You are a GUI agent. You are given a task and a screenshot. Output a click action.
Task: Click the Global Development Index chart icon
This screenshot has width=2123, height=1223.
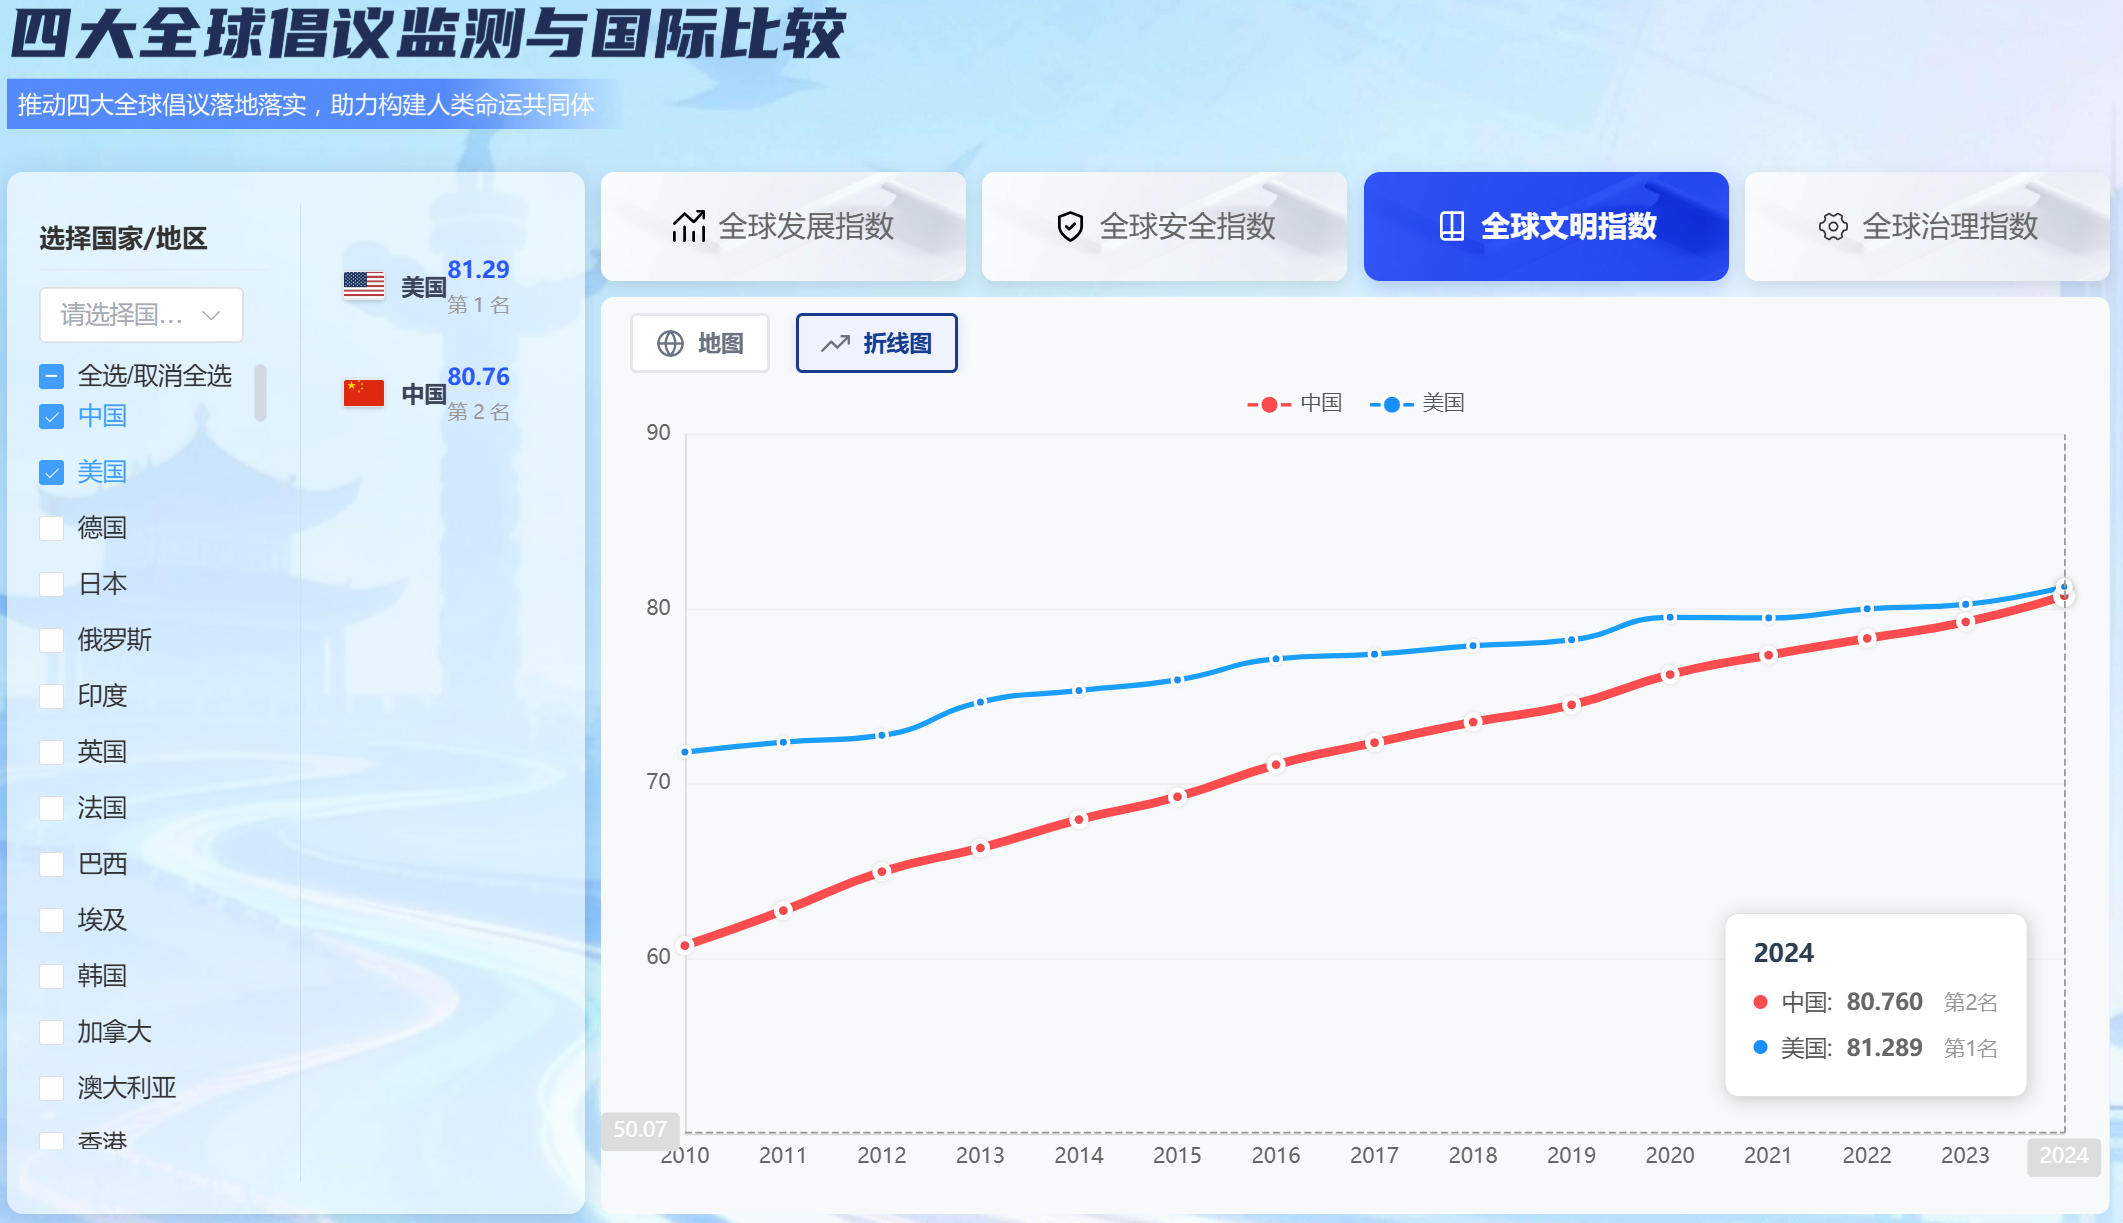click(x=688, y=227)
